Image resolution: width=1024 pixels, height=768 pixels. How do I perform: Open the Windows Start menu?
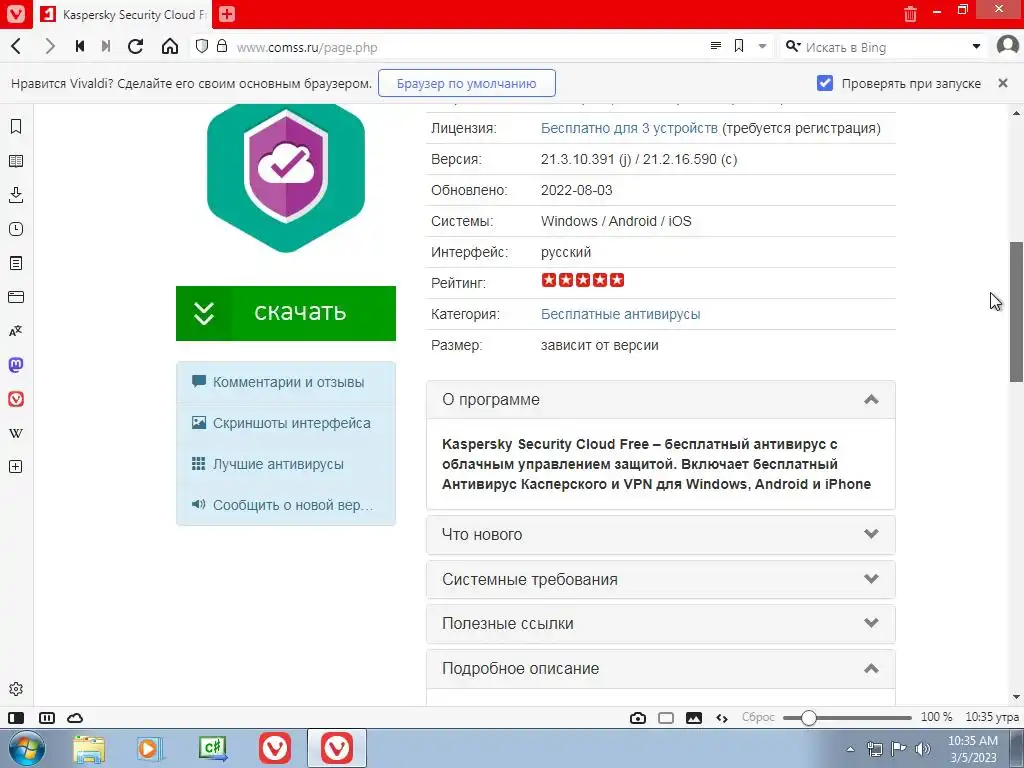coord(26,748)
